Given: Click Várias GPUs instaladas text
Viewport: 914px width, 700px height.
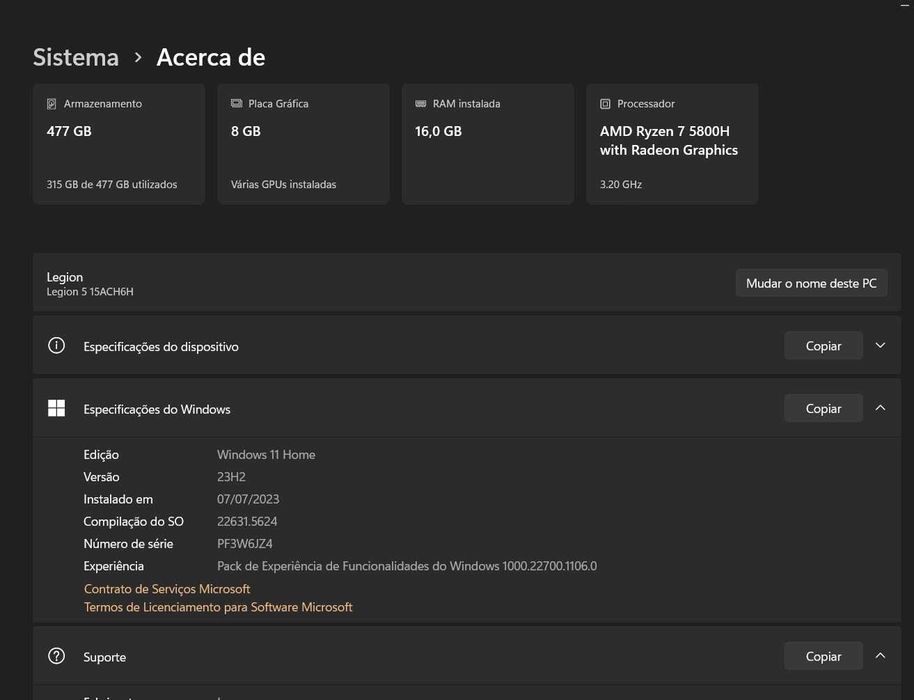Looking at the screenshot, I should 283,184.
